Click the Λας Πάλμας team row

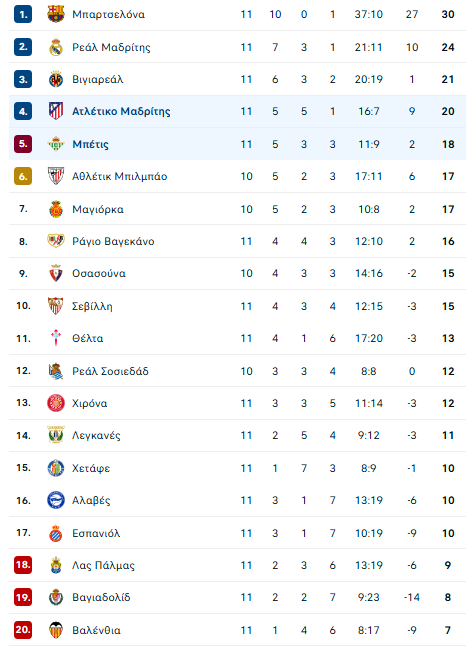click(237, 565)
